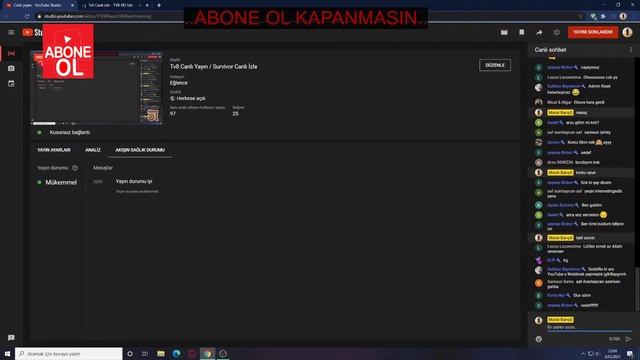Viewport: 640px width, 360px height.
Task: Open OBS Studio from the taskbar
Action: click(223, 353)
